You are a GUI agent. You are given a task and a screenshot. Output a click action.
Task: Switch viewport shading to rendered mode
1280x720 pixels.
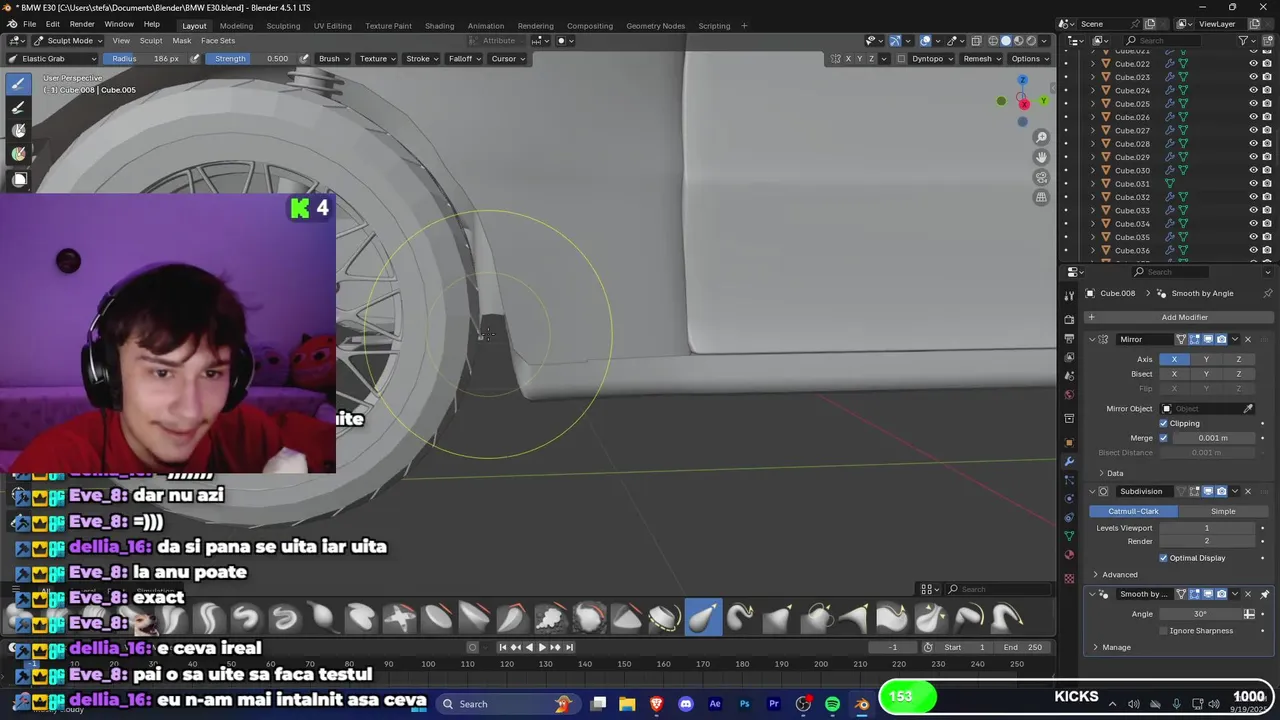1032,41
